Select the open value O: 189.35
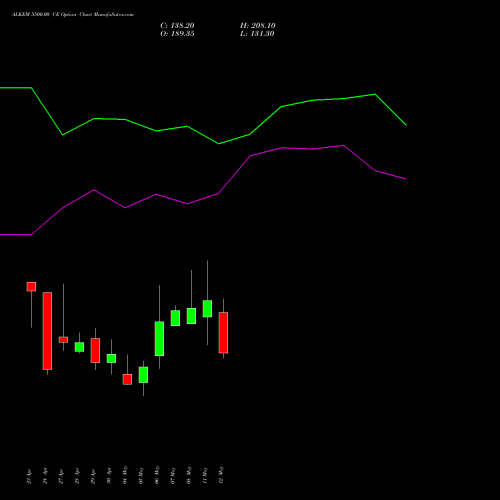500x500 pixels. pyautogui.click(x=177, y=34)
